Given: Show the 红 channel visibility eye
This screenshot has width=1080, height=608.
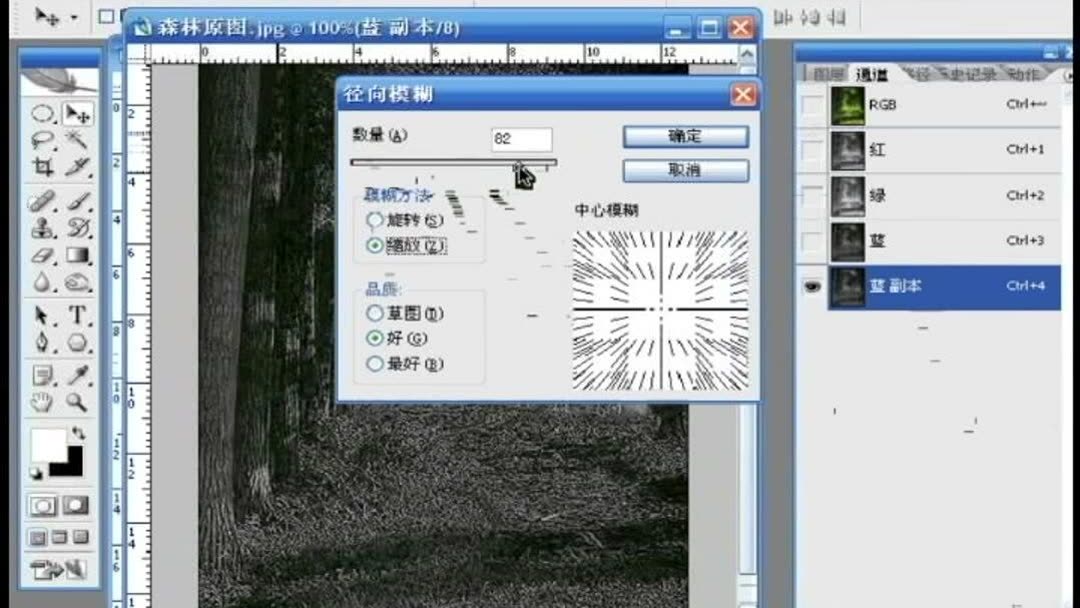Looking at the screenshot, I should 810,150.
